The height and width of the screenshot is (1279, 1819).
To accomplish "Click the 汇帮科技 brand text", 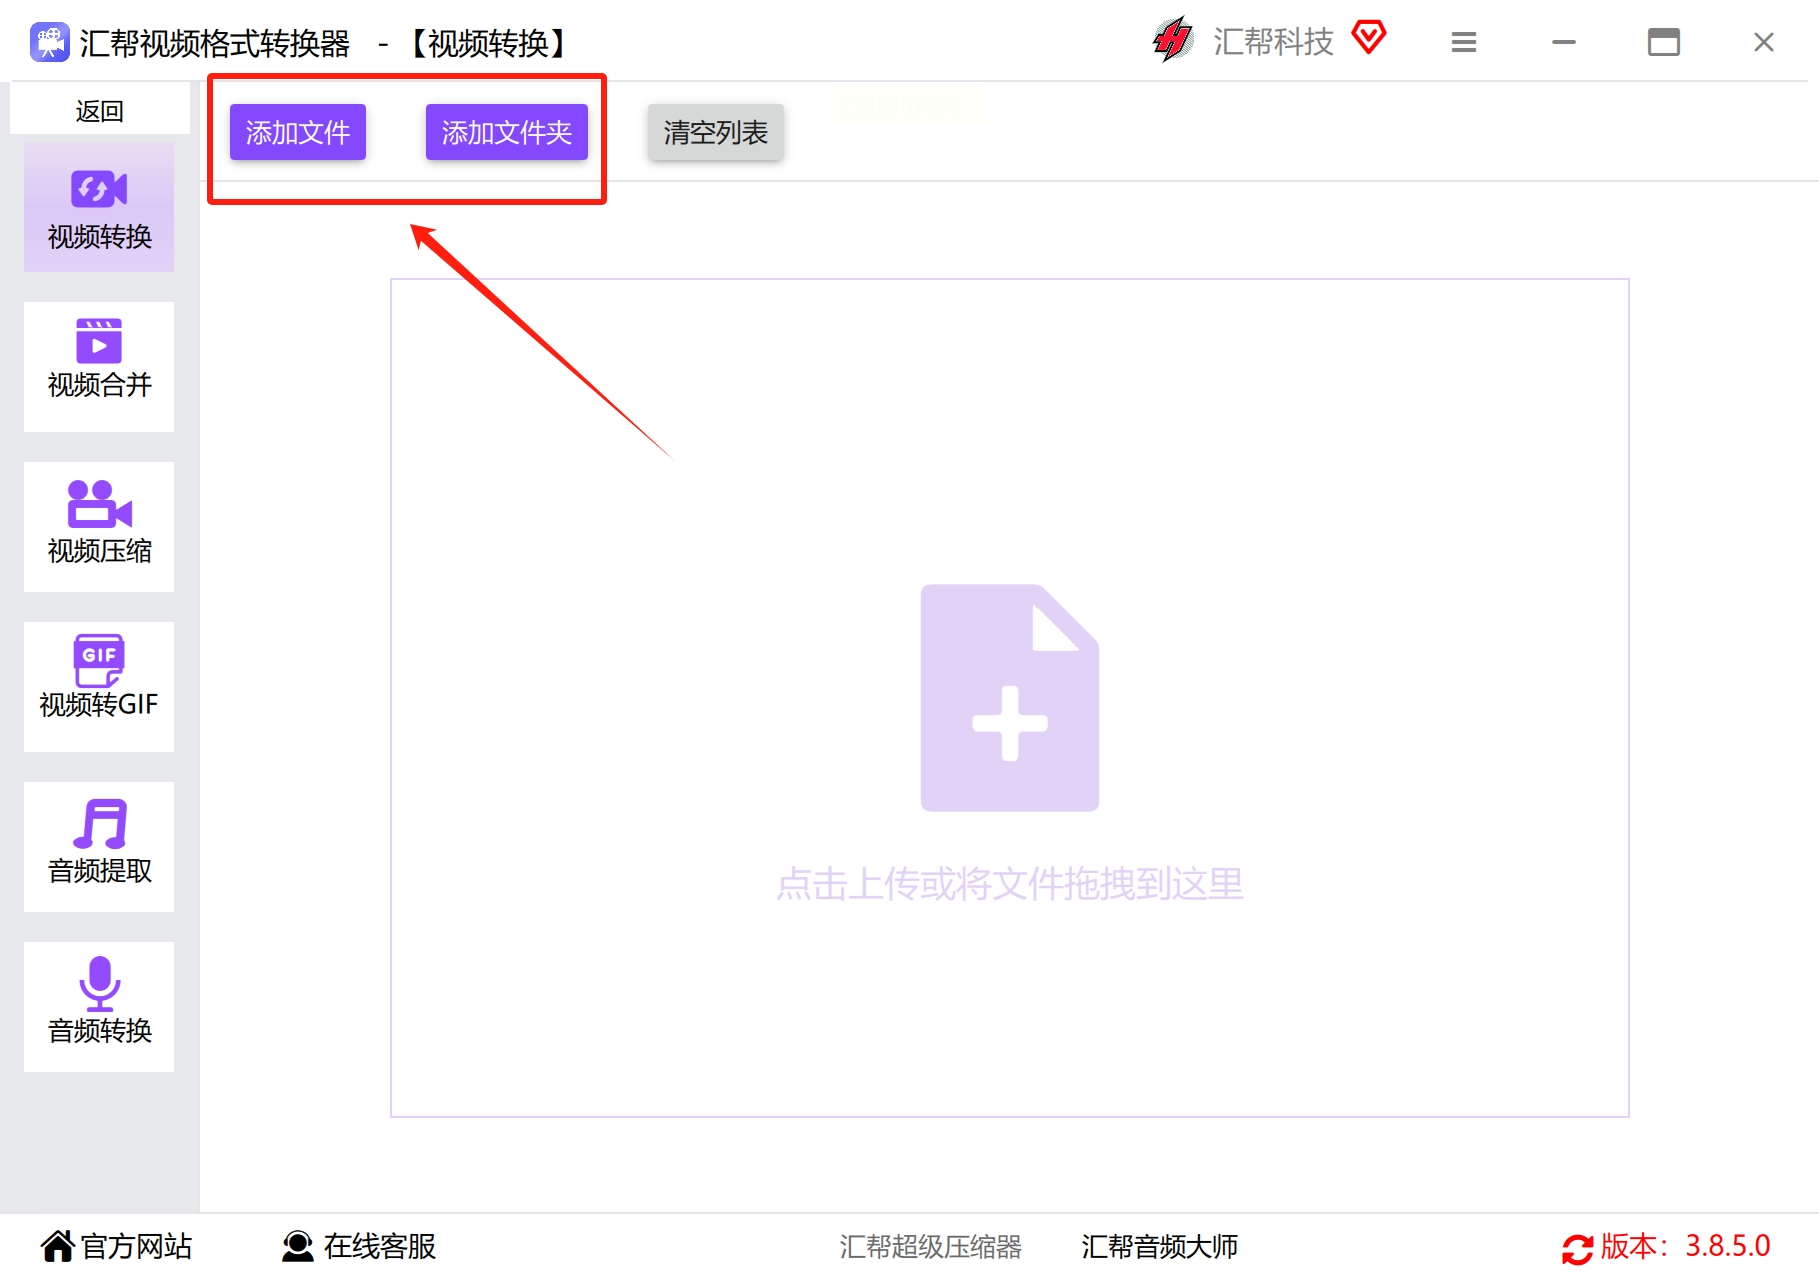I will (1273, 42).
